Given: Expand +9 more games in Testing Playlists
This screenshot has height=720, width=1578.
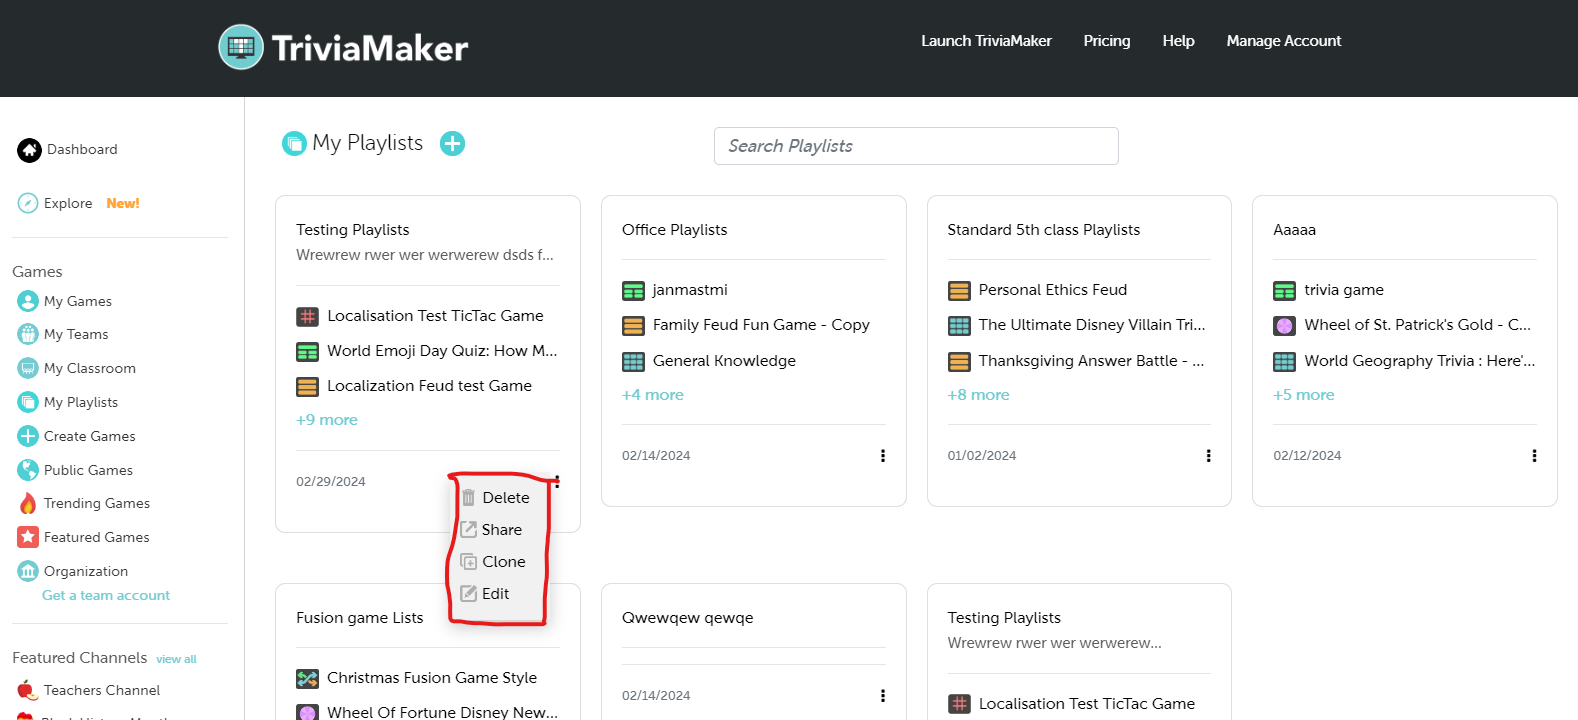Looking at the screenshot, I should click(x=327, y=420).
